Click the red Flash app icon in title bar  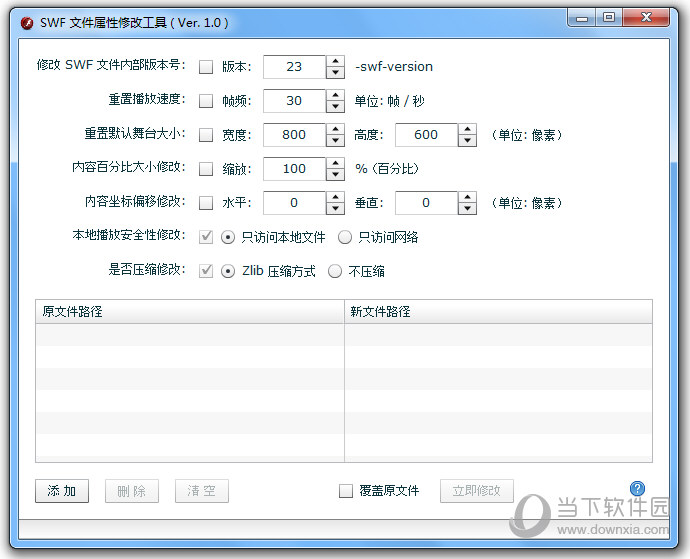27,23
